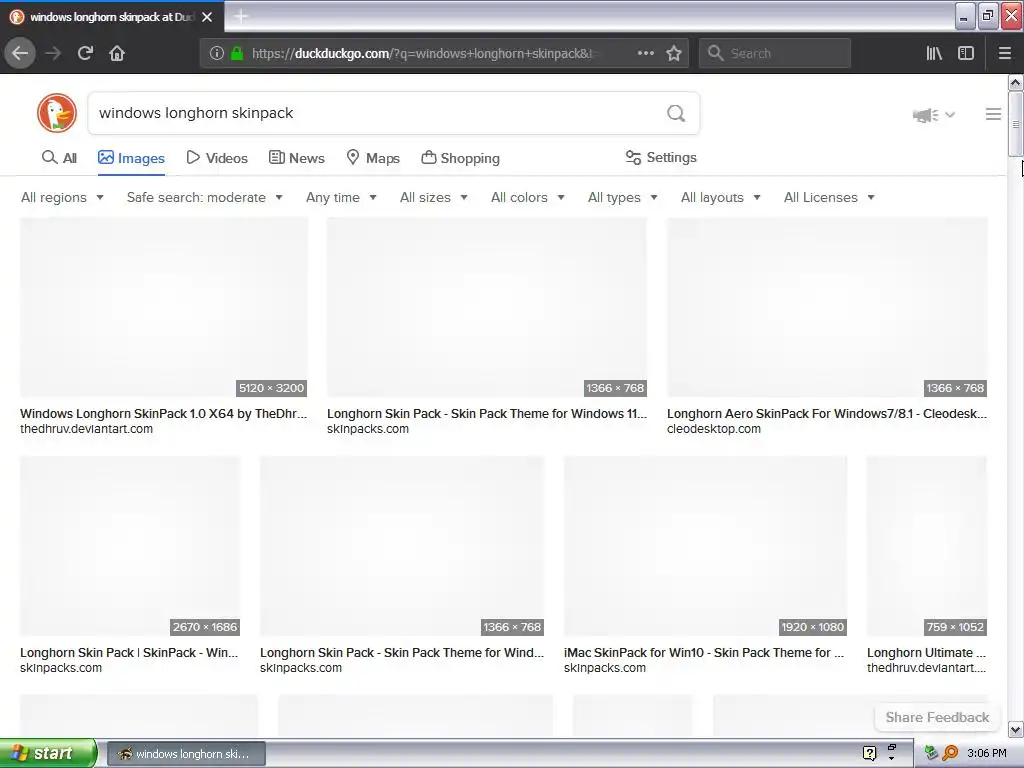Expand the Safe search: moderate dropdown
The image size is (1024, 768).
[204, 197]
